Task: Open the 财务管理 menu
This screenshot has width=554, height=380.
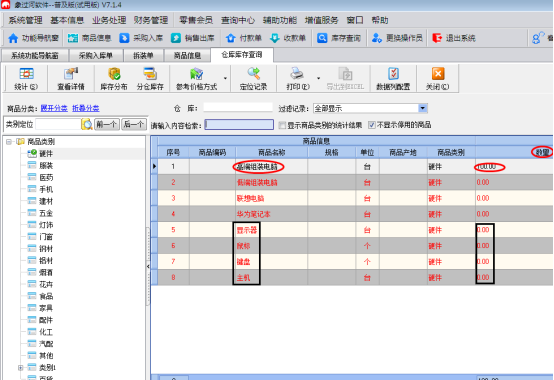Action: tap(151, 20)
